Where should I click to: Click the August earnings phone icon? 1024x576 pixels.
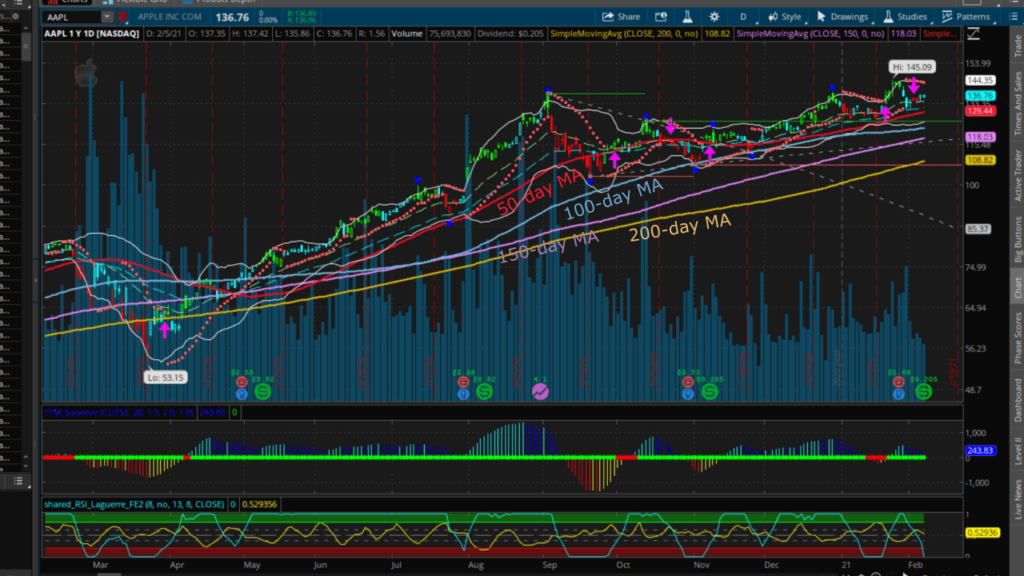[x=463, y=382]
